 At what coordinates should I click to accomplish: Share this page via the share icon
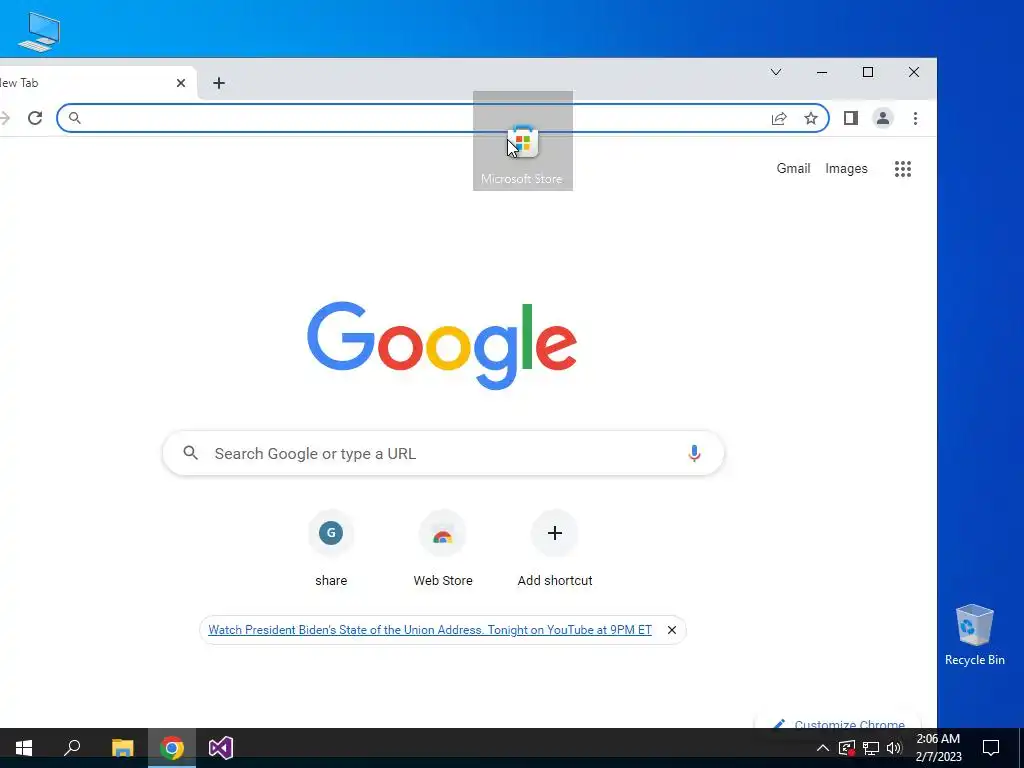click(x=778, y=118)
